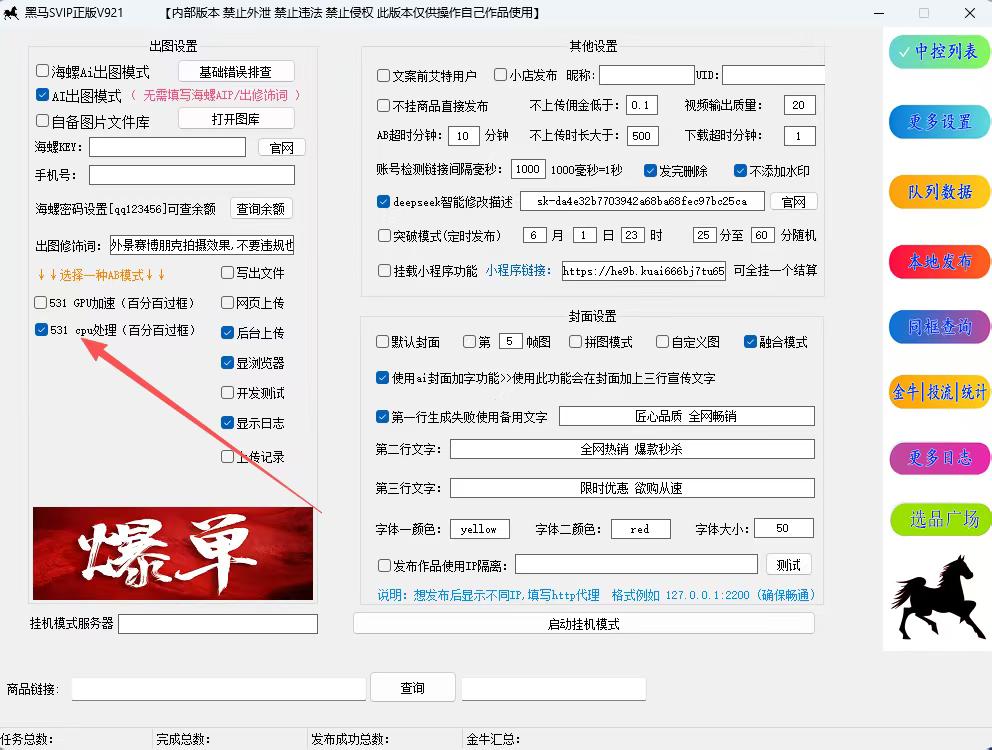Click 启动挂机模式 button
This screenshot has width=992, height=750.
pos(584,624)
